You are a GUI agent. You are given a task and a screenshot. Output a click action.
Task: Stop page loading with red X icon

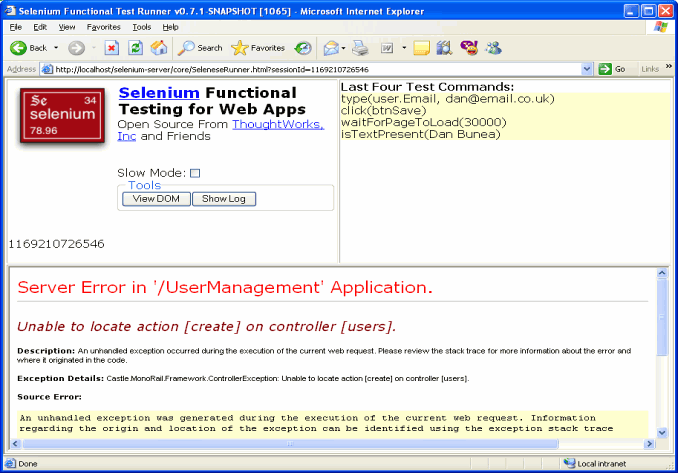point(112,48)
